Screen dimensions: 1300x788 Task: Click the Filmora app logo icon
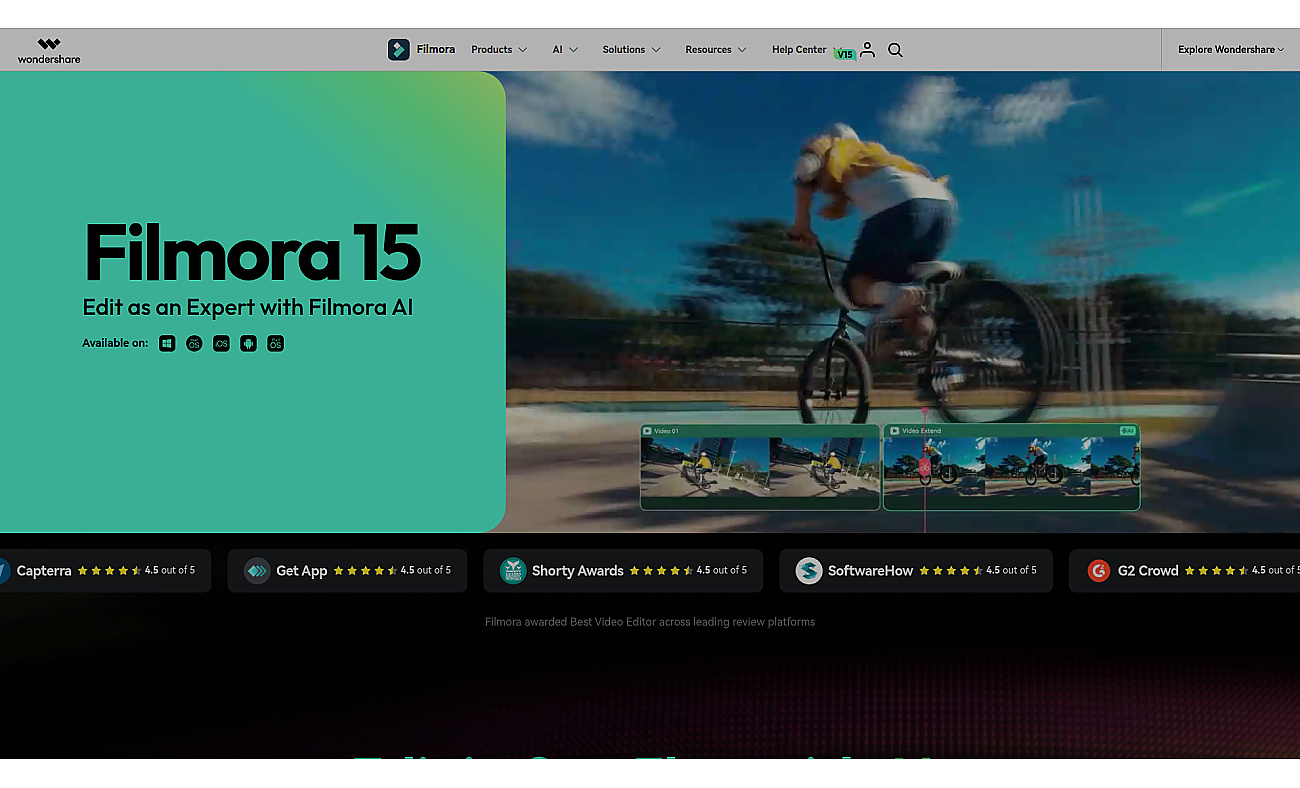399,49
